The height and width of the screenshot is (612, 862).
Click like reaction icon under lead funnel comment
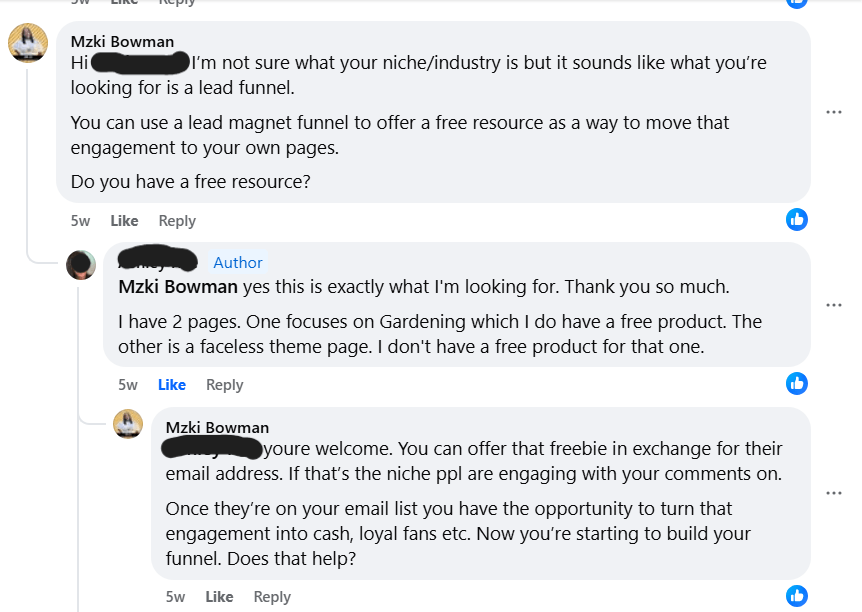click(x=797, y=219)
